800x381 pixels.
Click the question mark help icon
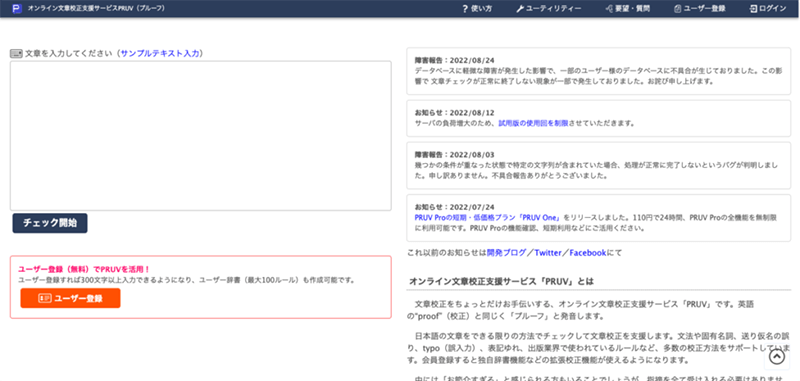(x=465, y=9)
